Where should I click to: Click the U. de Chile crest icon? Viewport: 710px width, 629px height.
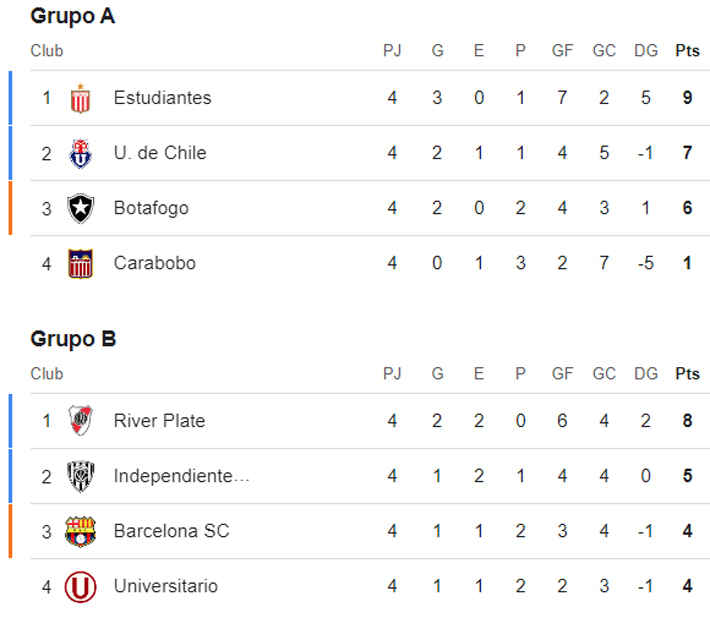point(80,153)
